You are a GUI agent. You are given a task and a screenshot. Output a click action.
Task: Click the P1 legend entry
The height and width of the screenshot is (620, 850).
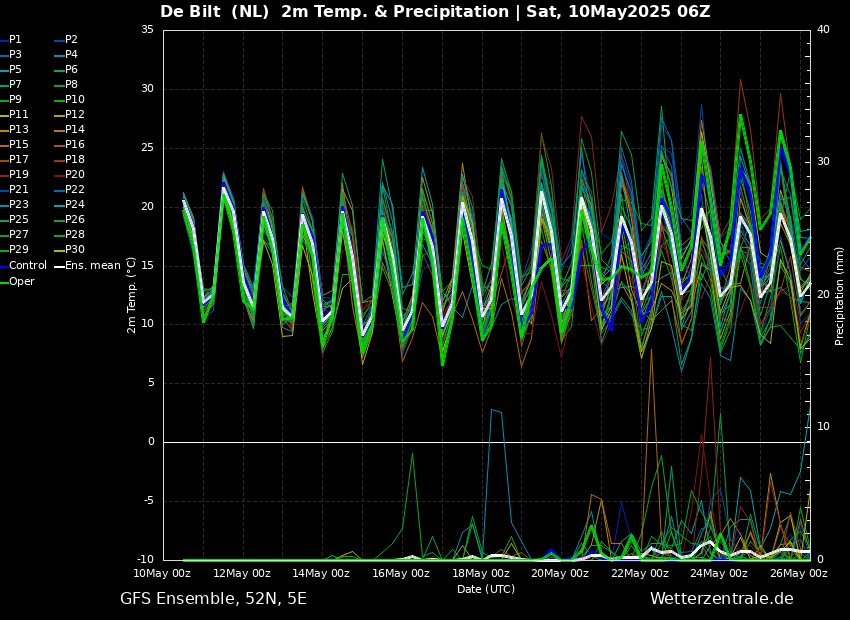pyautogui.click(x=15, y=40)
